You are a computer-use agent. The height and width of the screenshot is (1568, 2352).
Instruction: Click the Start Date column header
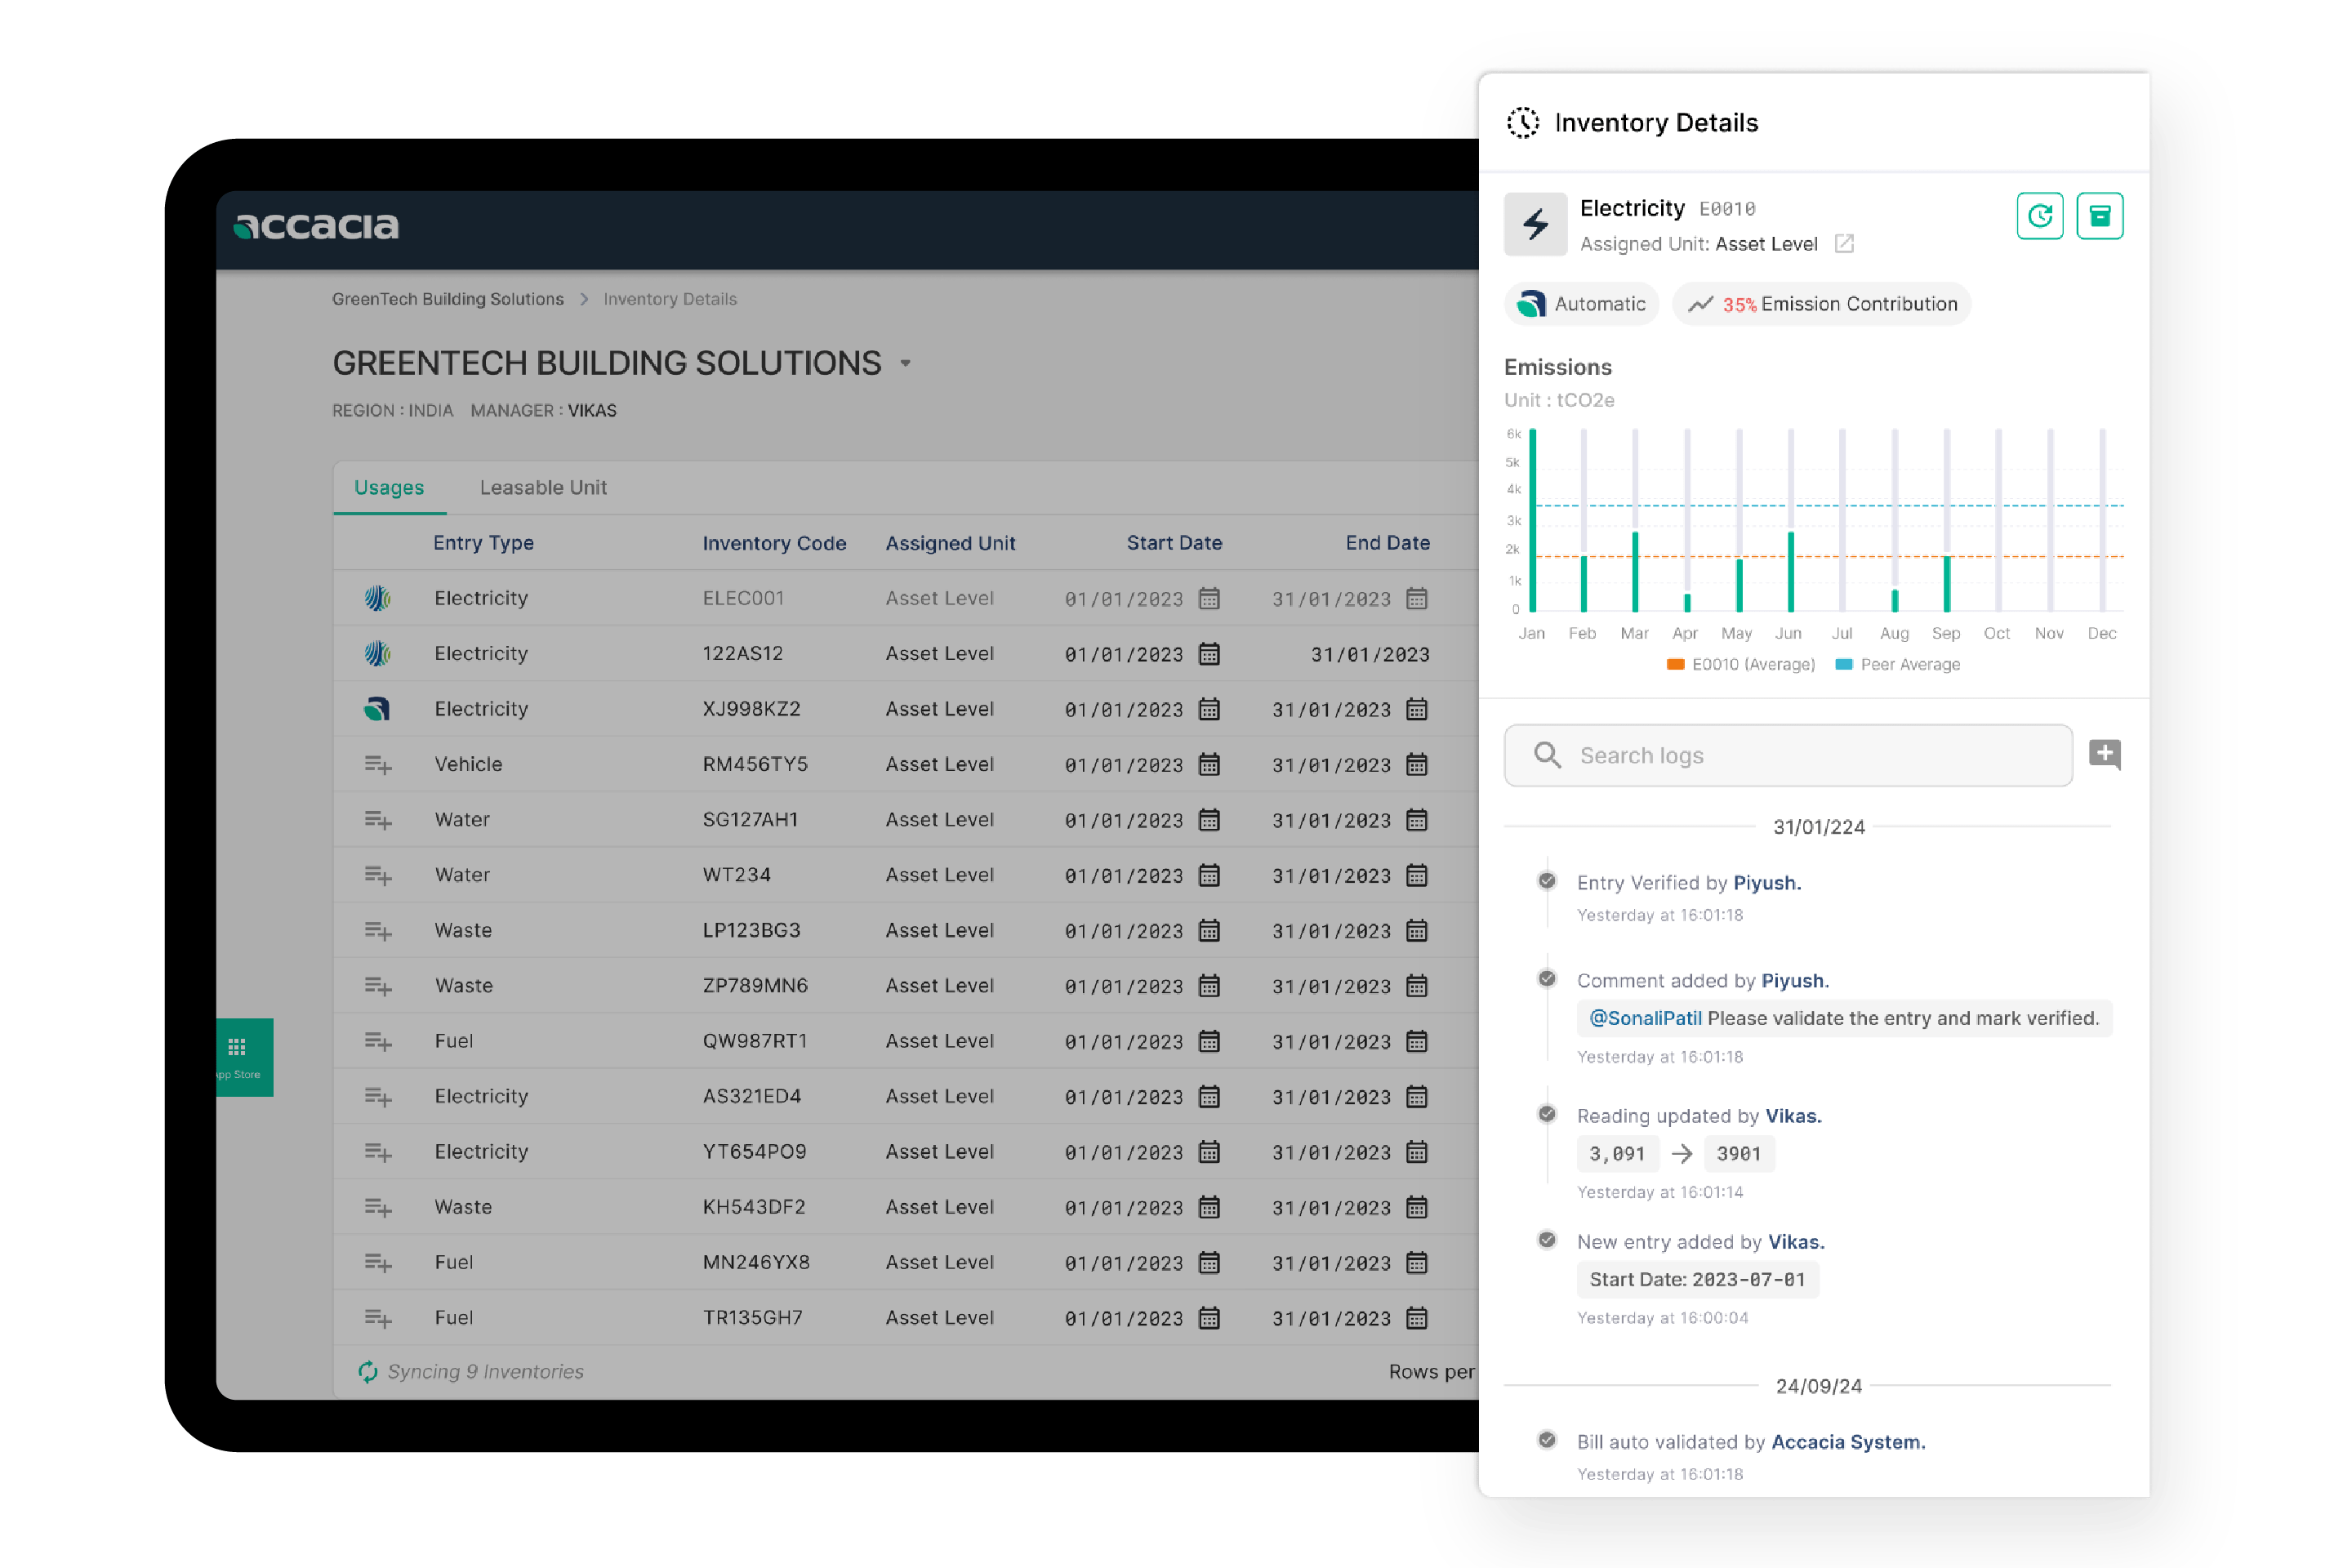coord(1174,543)
